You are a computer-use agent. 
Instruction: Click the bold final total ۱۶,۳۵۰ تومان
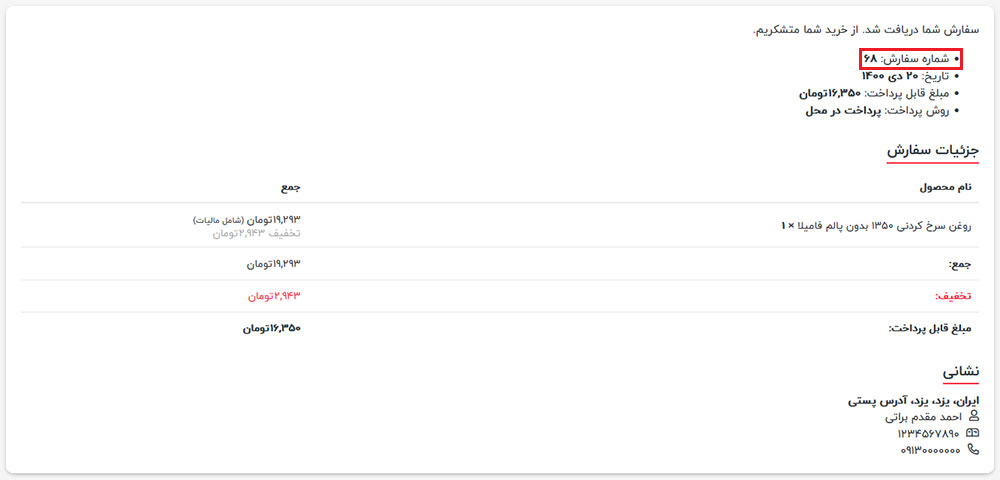pyautogui.click(x=271, y=328)
